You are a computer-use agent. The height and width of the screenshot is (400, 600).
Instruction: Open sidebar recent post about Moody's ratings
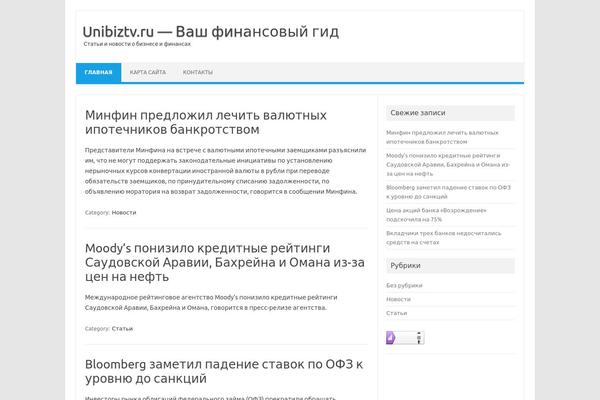(x=448, y=165)
